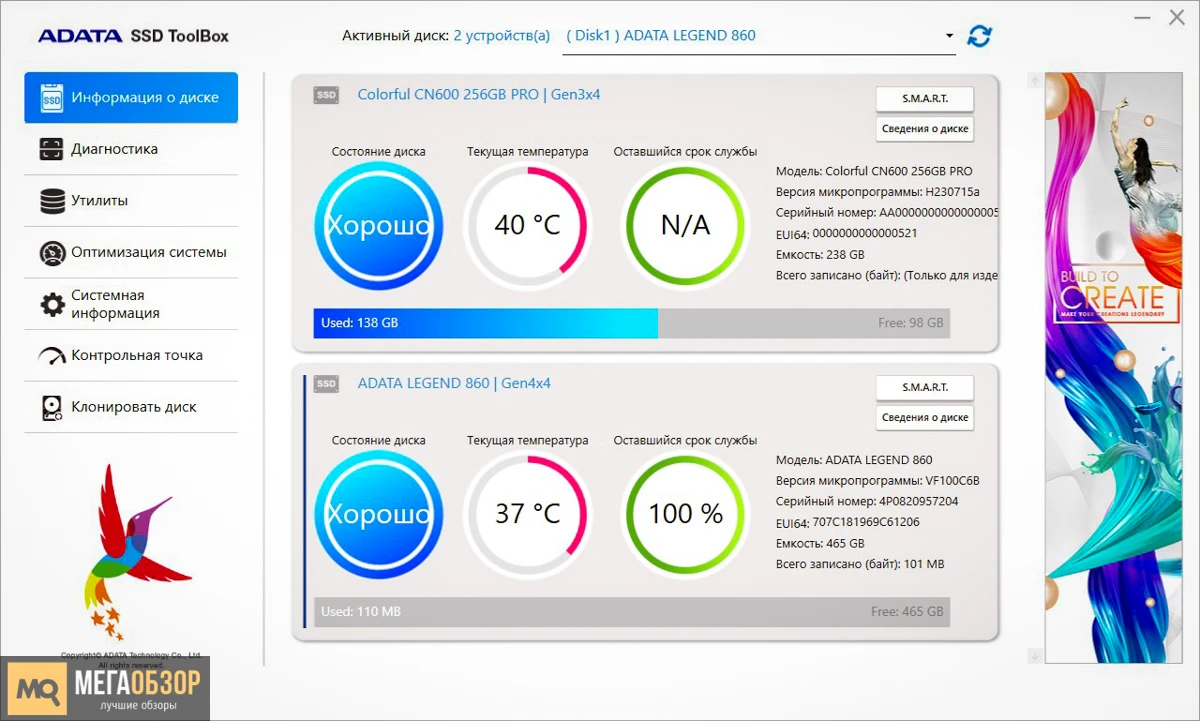This screenshot has width=1200, height=721.
Task: Open S.M.A.R.T. for ADATA LEGEND 860
Action: (925, 388)
